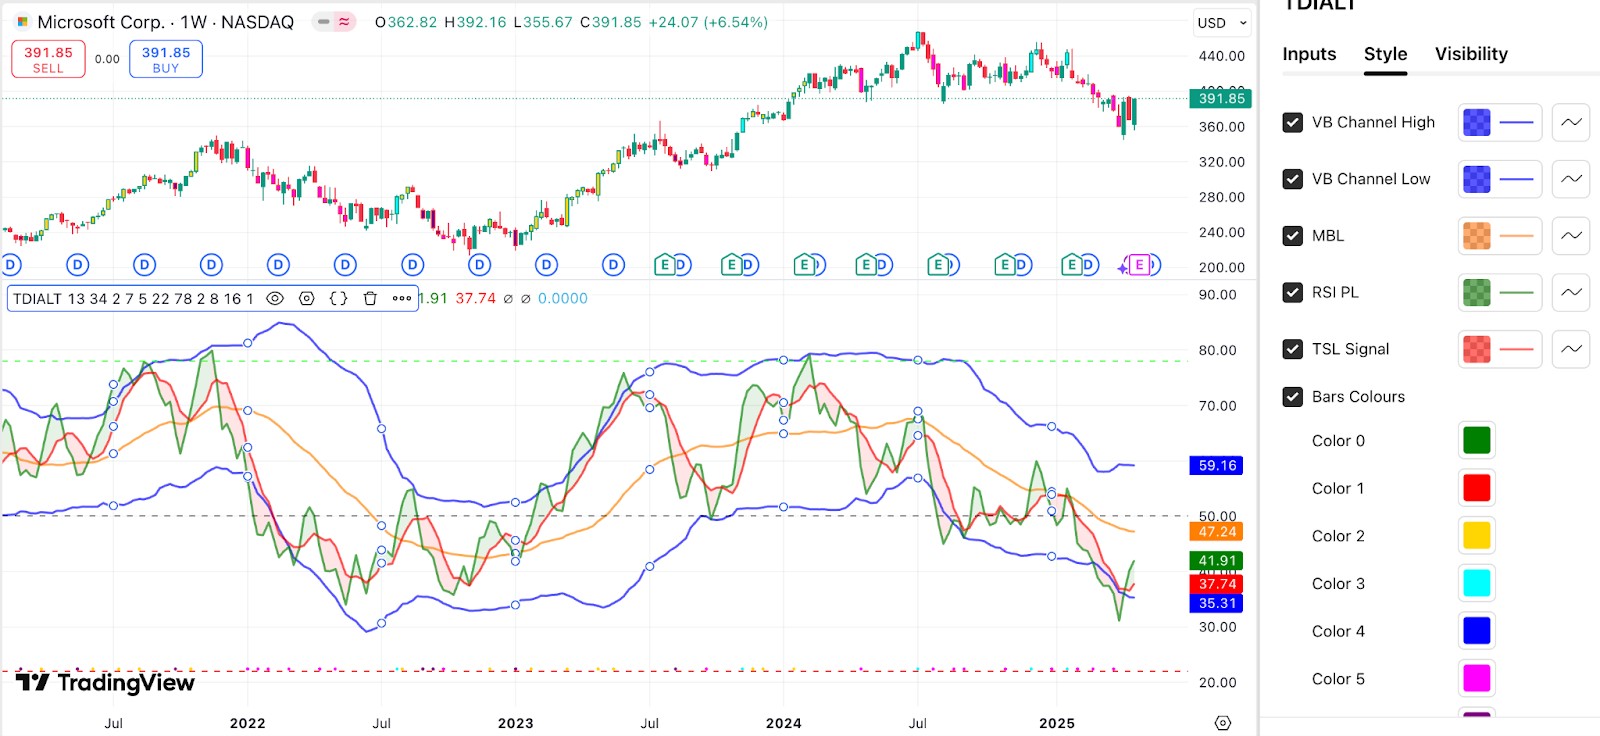The width and height of the screenshot is (1600, 736).
Task: Toggle the Bars Colours checkbox
Action: [1293, 397]
